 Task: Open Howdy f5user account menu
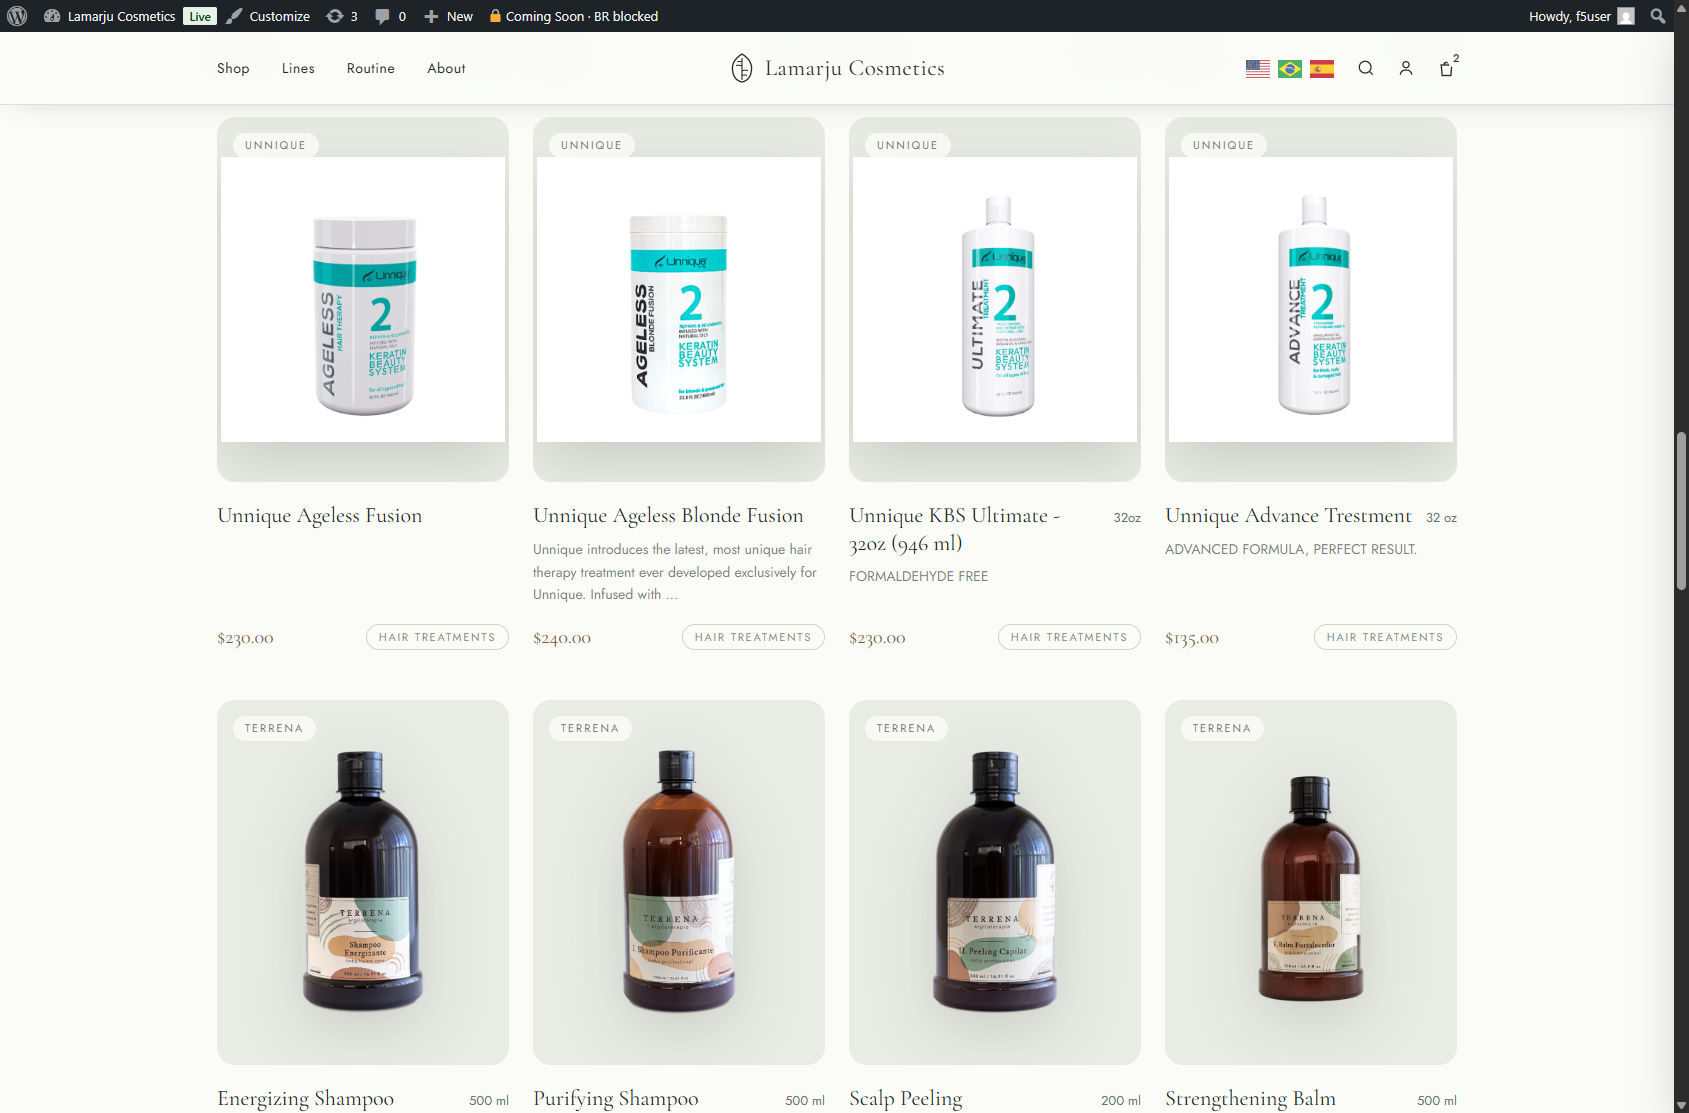1581,16
